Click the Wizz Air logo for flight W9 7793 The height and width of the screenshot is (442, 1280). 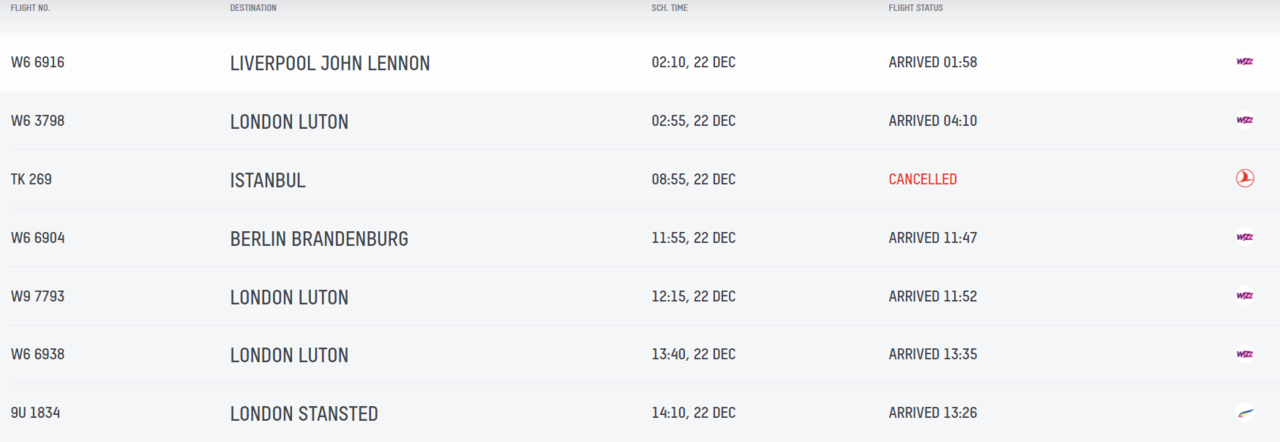tap(1244, 296)
